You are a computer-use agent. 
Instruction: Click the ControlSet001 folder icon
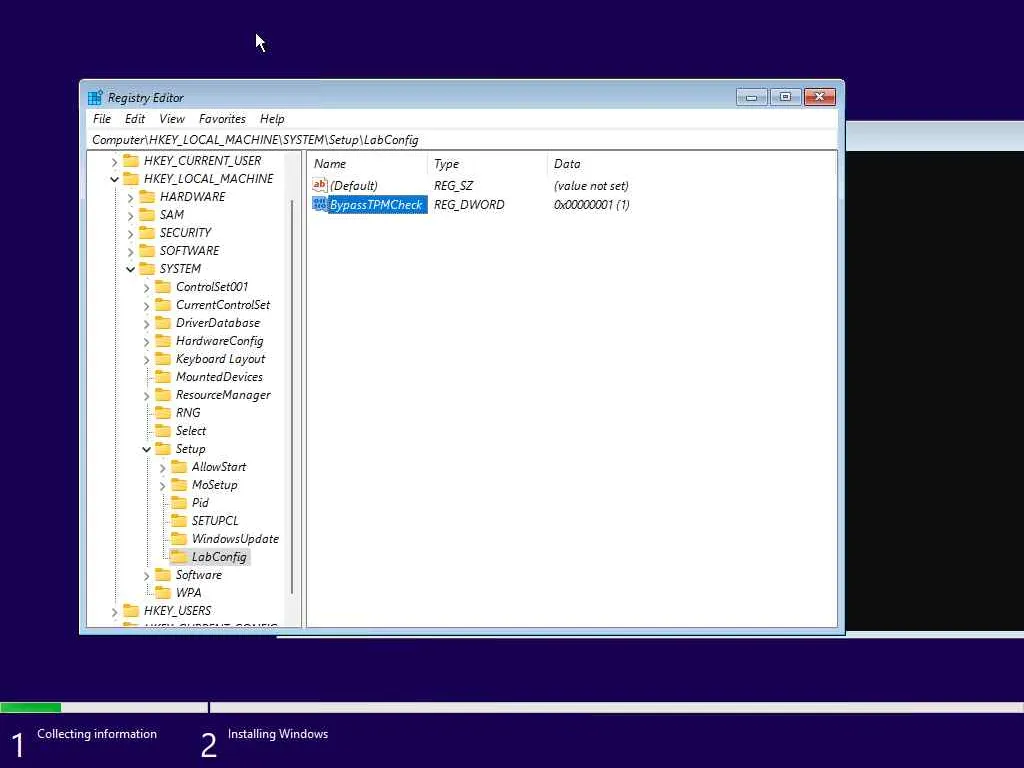coord(163,287)
